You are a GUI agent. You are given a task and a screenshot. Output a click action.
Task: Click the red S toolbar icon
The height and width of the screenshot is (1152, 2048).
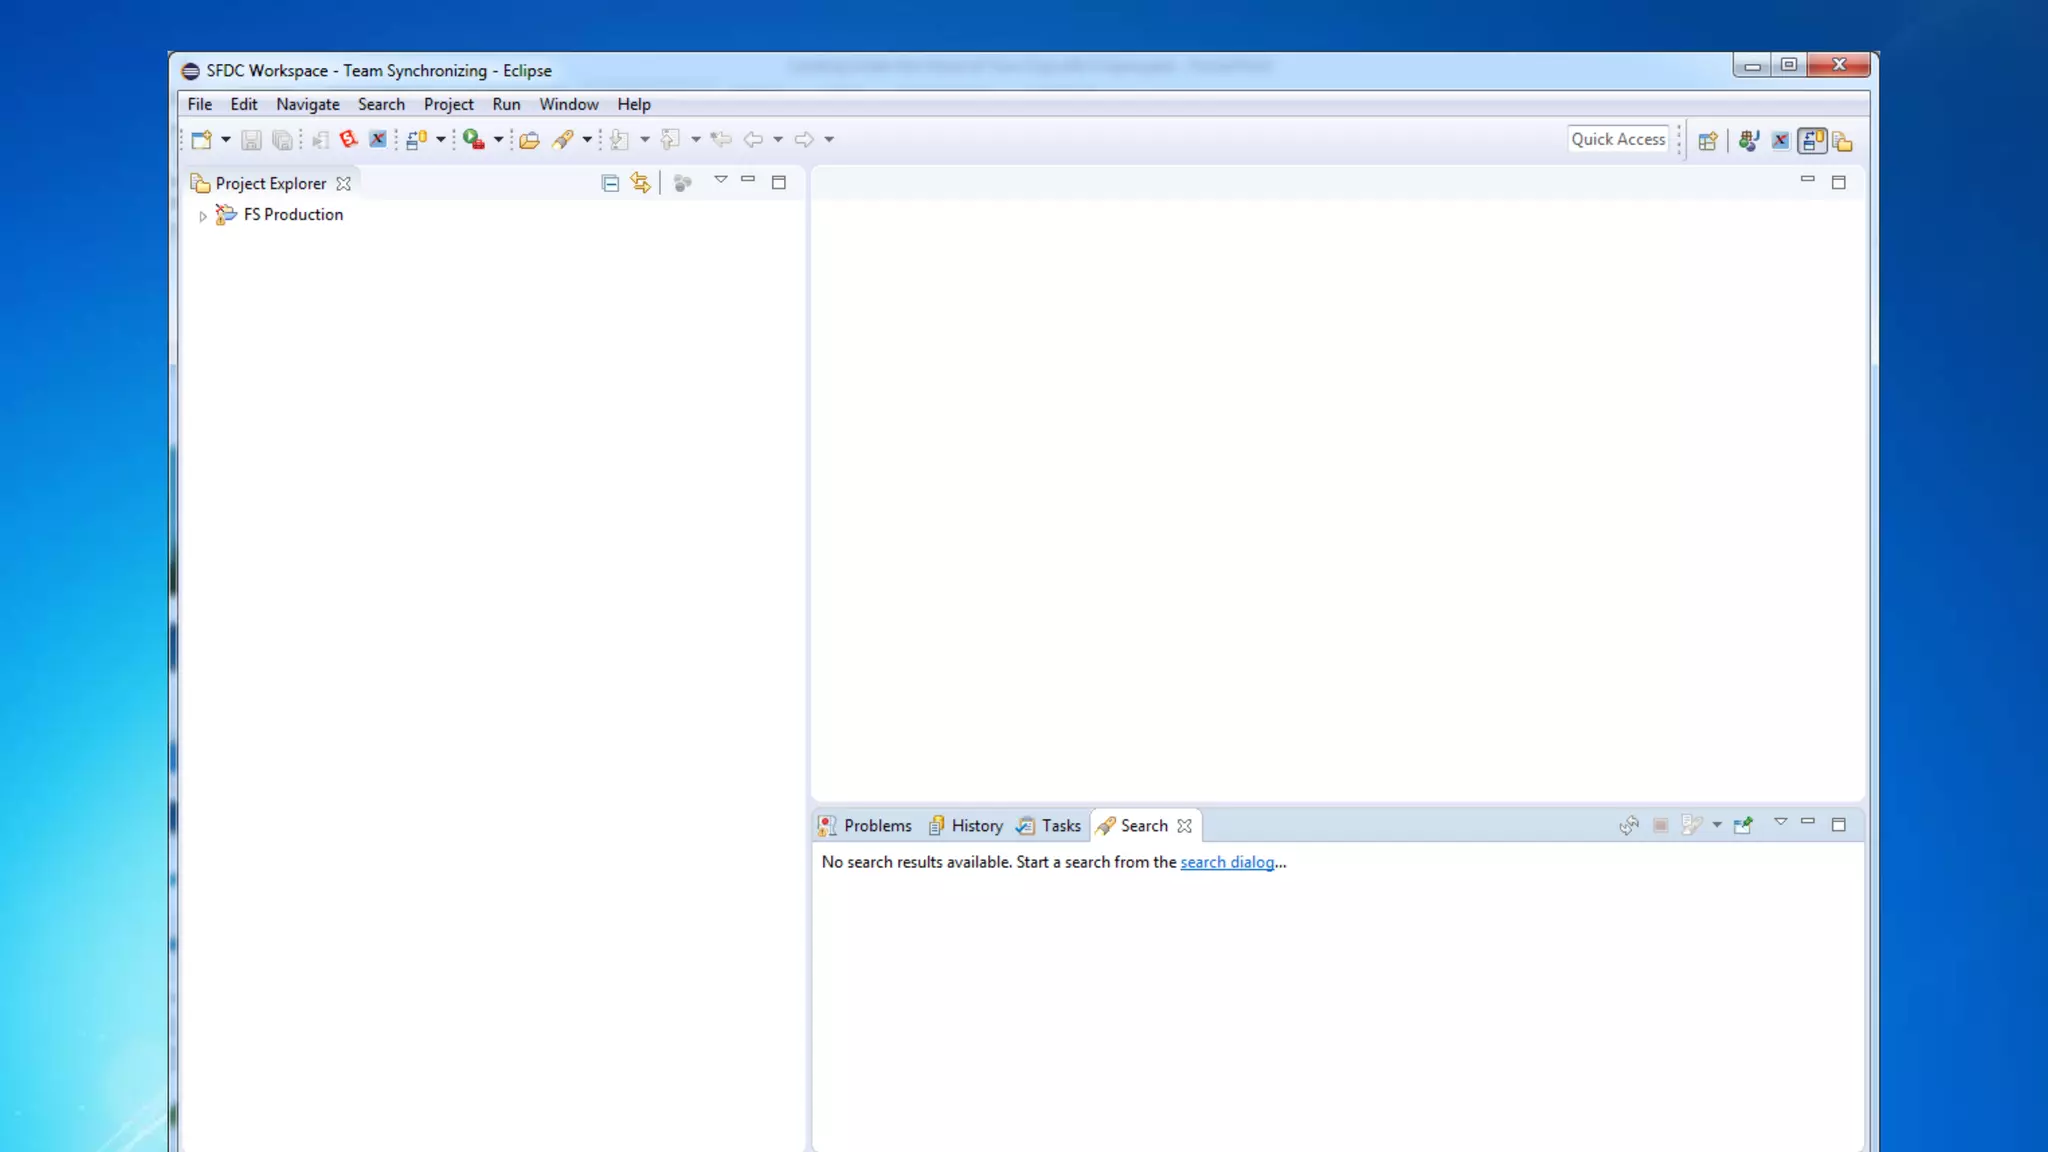348,140
